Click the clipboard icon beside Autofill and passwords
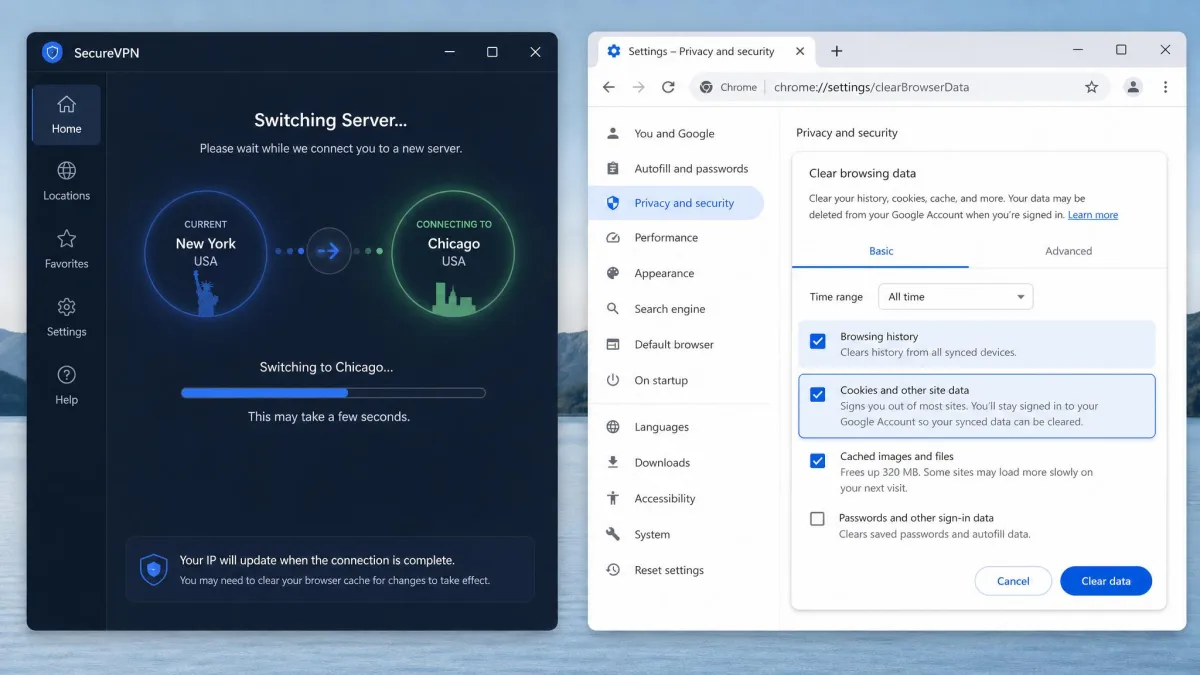Viewport: 1200px width, 675px height. 613,168
